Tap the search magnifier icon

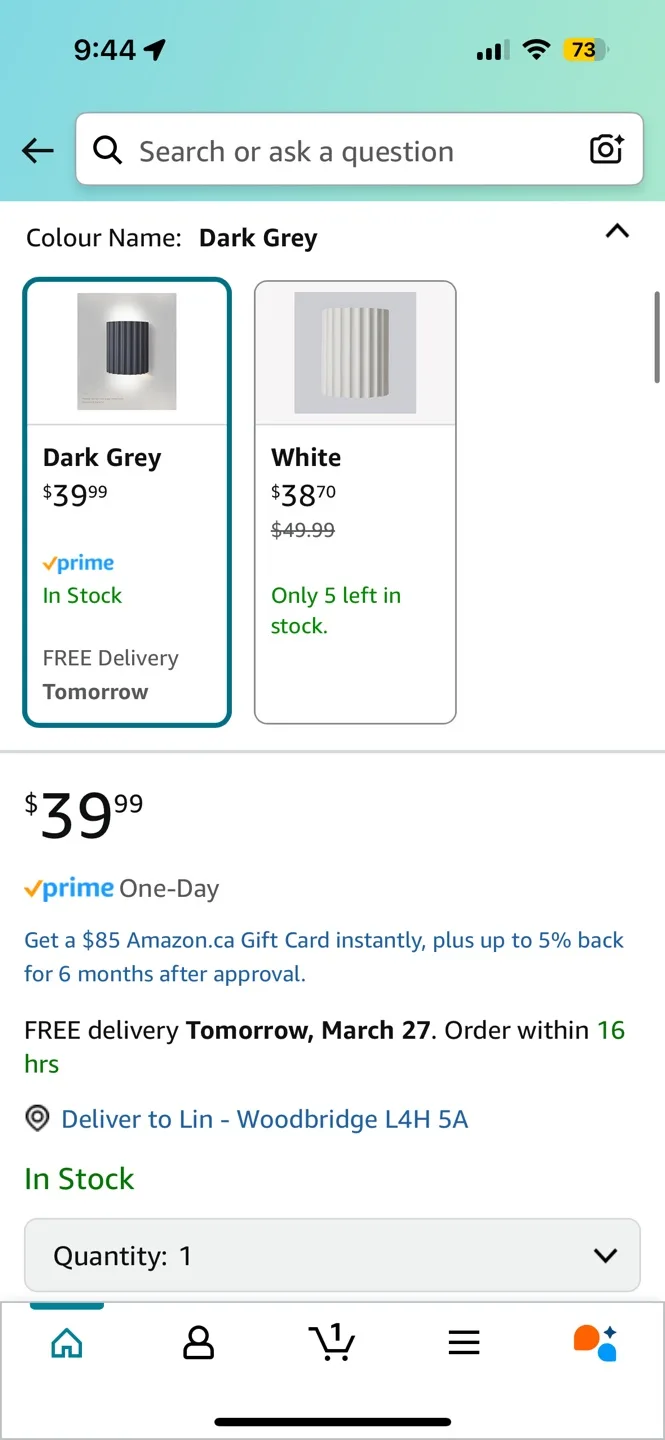point(107,150)
